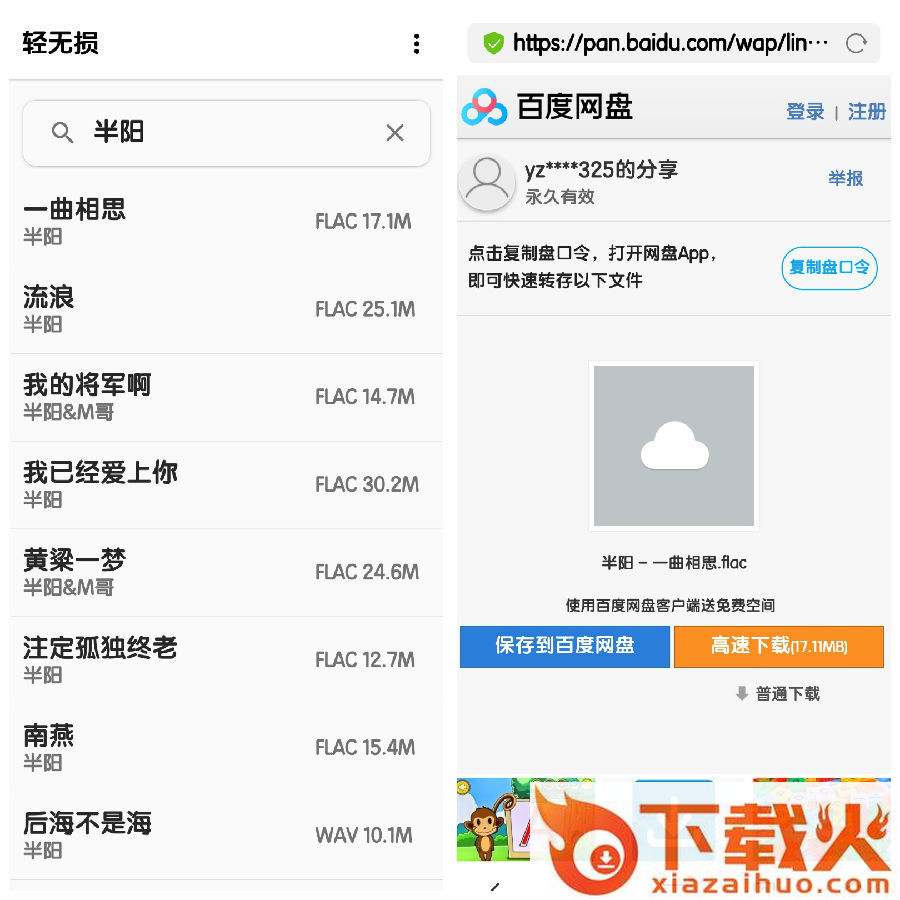The height and width of the screenshot is (900, 900).
Task: Select the FLAC 24.6M size label
Action: click(x=367, y=572)
